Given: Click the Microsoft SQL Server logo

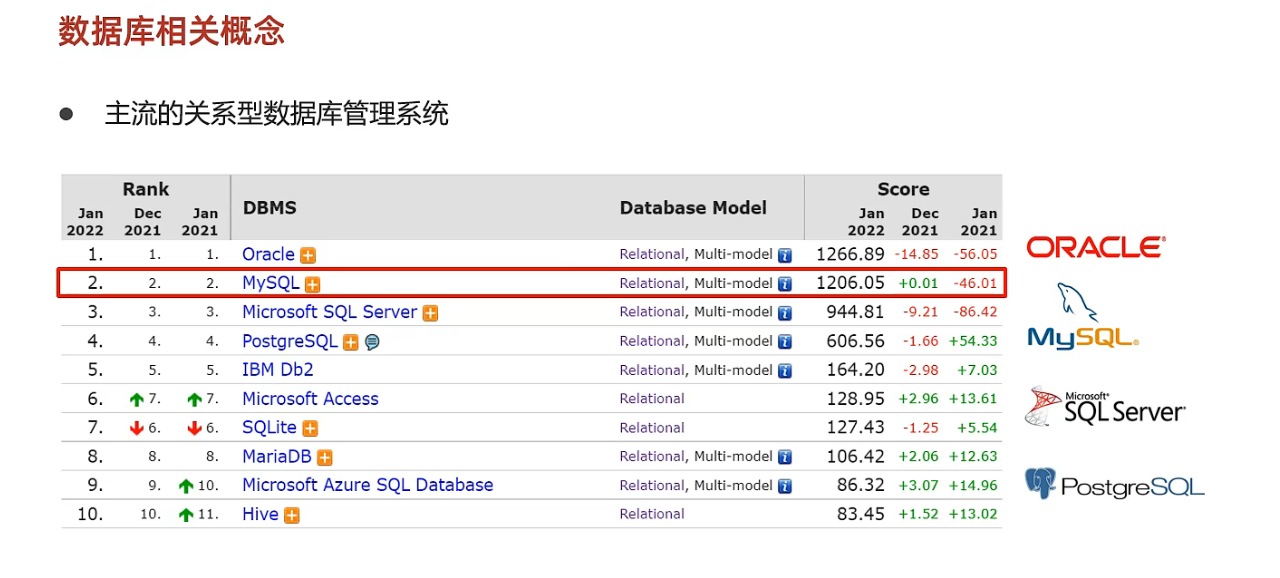Looking at the screenshot, I should [x=1105, y=406].
